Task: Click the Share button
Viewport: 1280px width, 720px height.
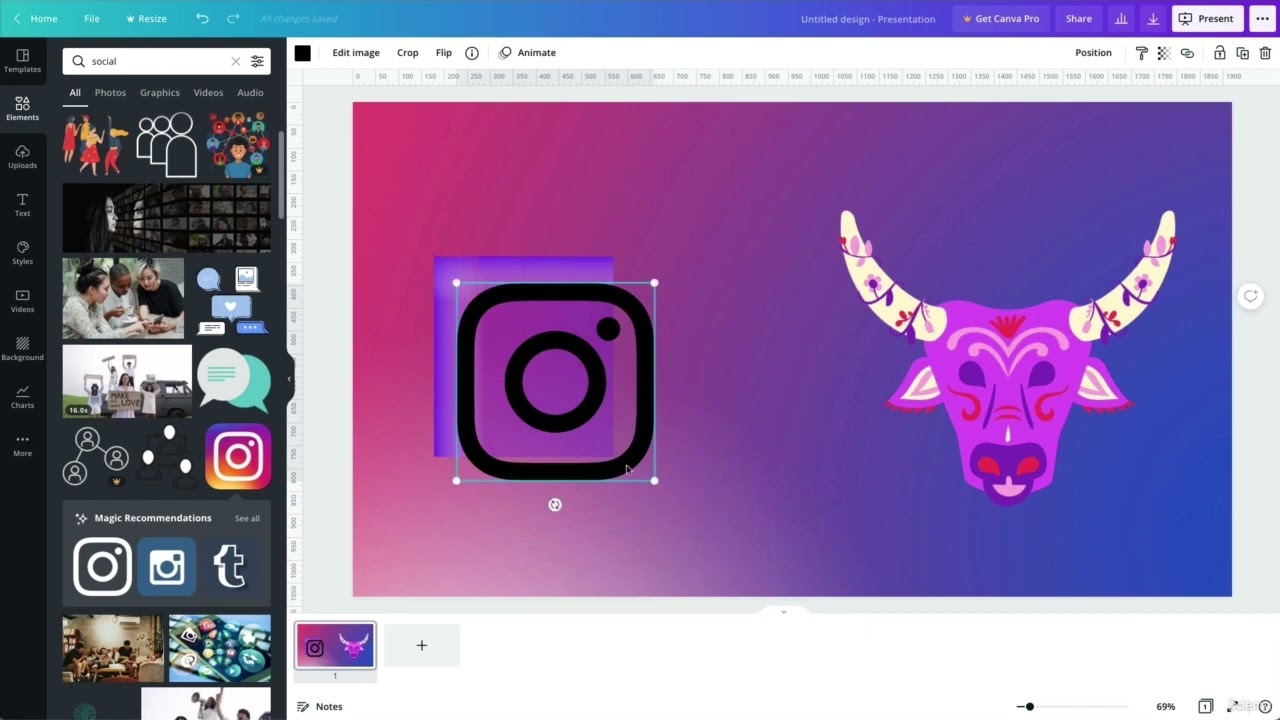Action: [1079, 18]
